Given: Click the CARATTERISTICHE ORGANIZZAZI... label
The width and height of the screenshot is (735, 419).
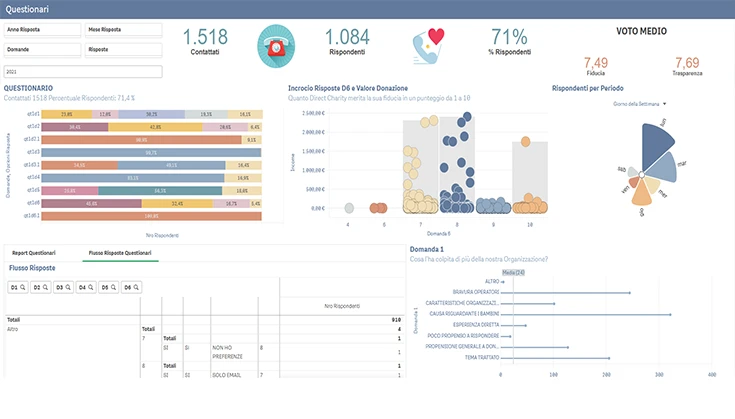Looking at the screenshot, I should [462, 303].
